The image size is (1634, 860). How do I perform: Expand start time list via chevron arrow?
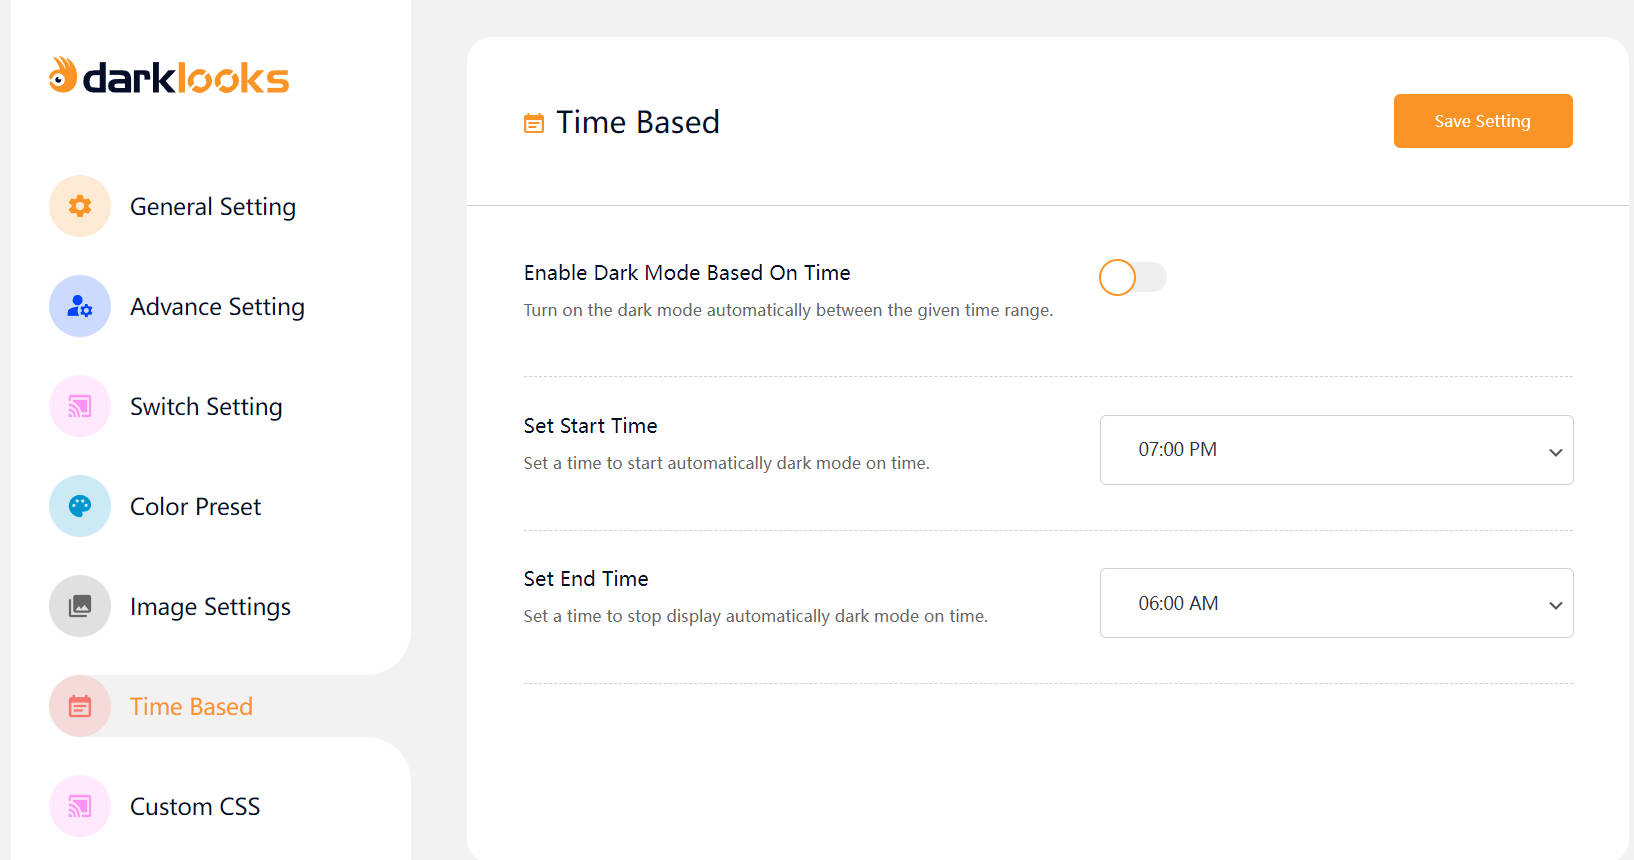1555,452
